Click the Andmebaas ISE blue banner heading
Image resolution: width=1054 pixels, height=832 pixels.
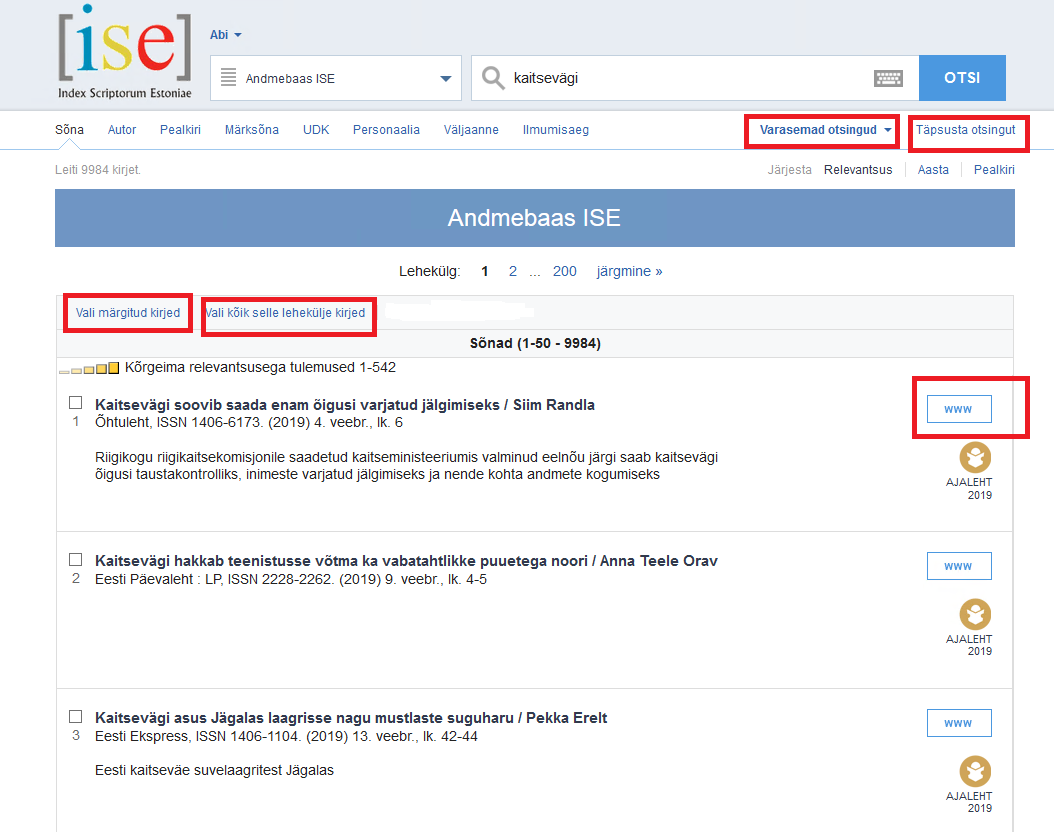click(x=534, y=218)
